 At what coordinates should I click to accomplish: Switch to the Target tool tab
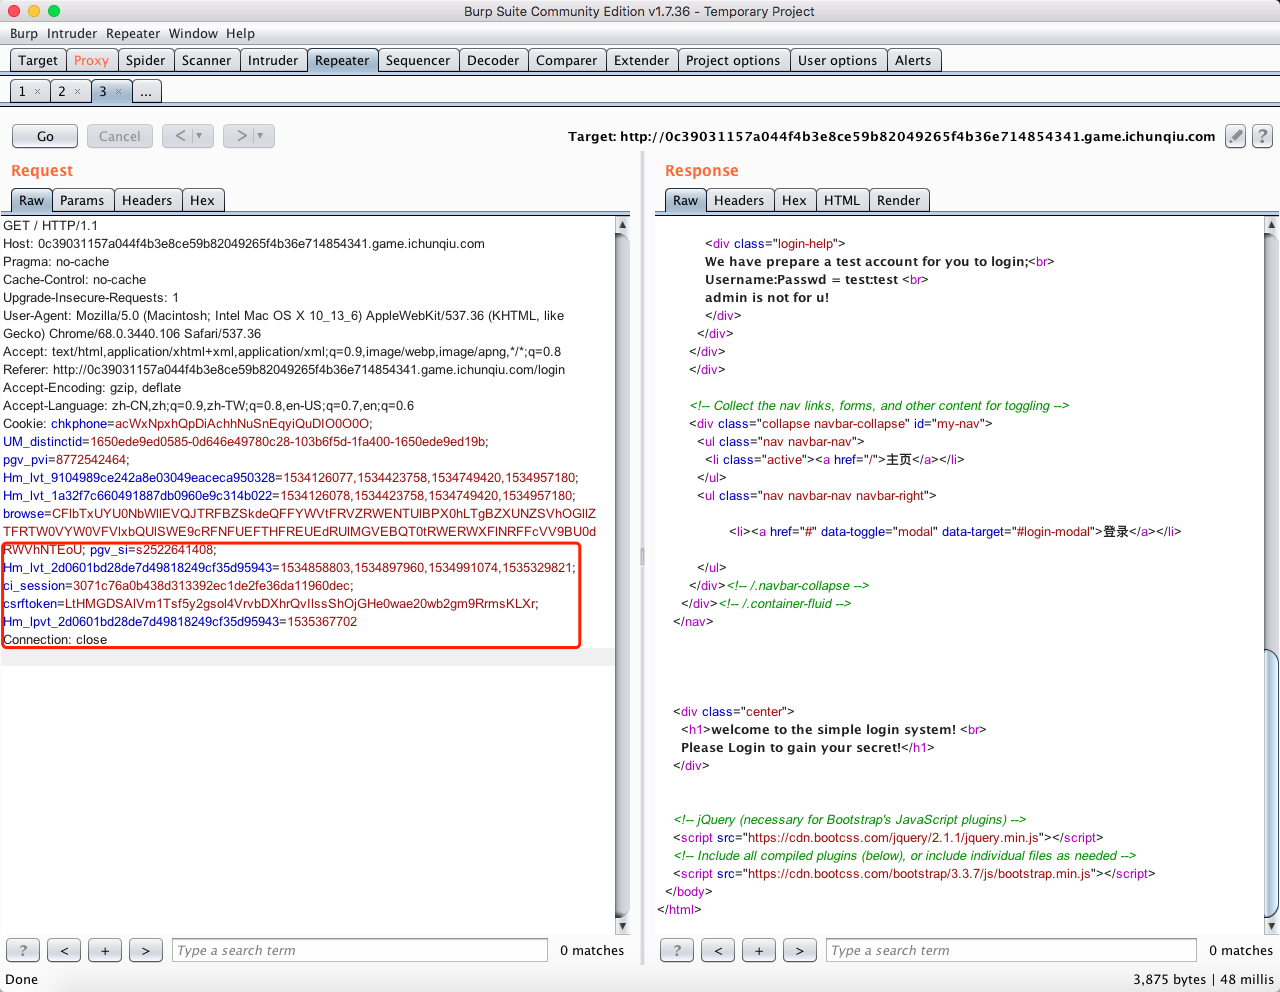click(38, 60)
